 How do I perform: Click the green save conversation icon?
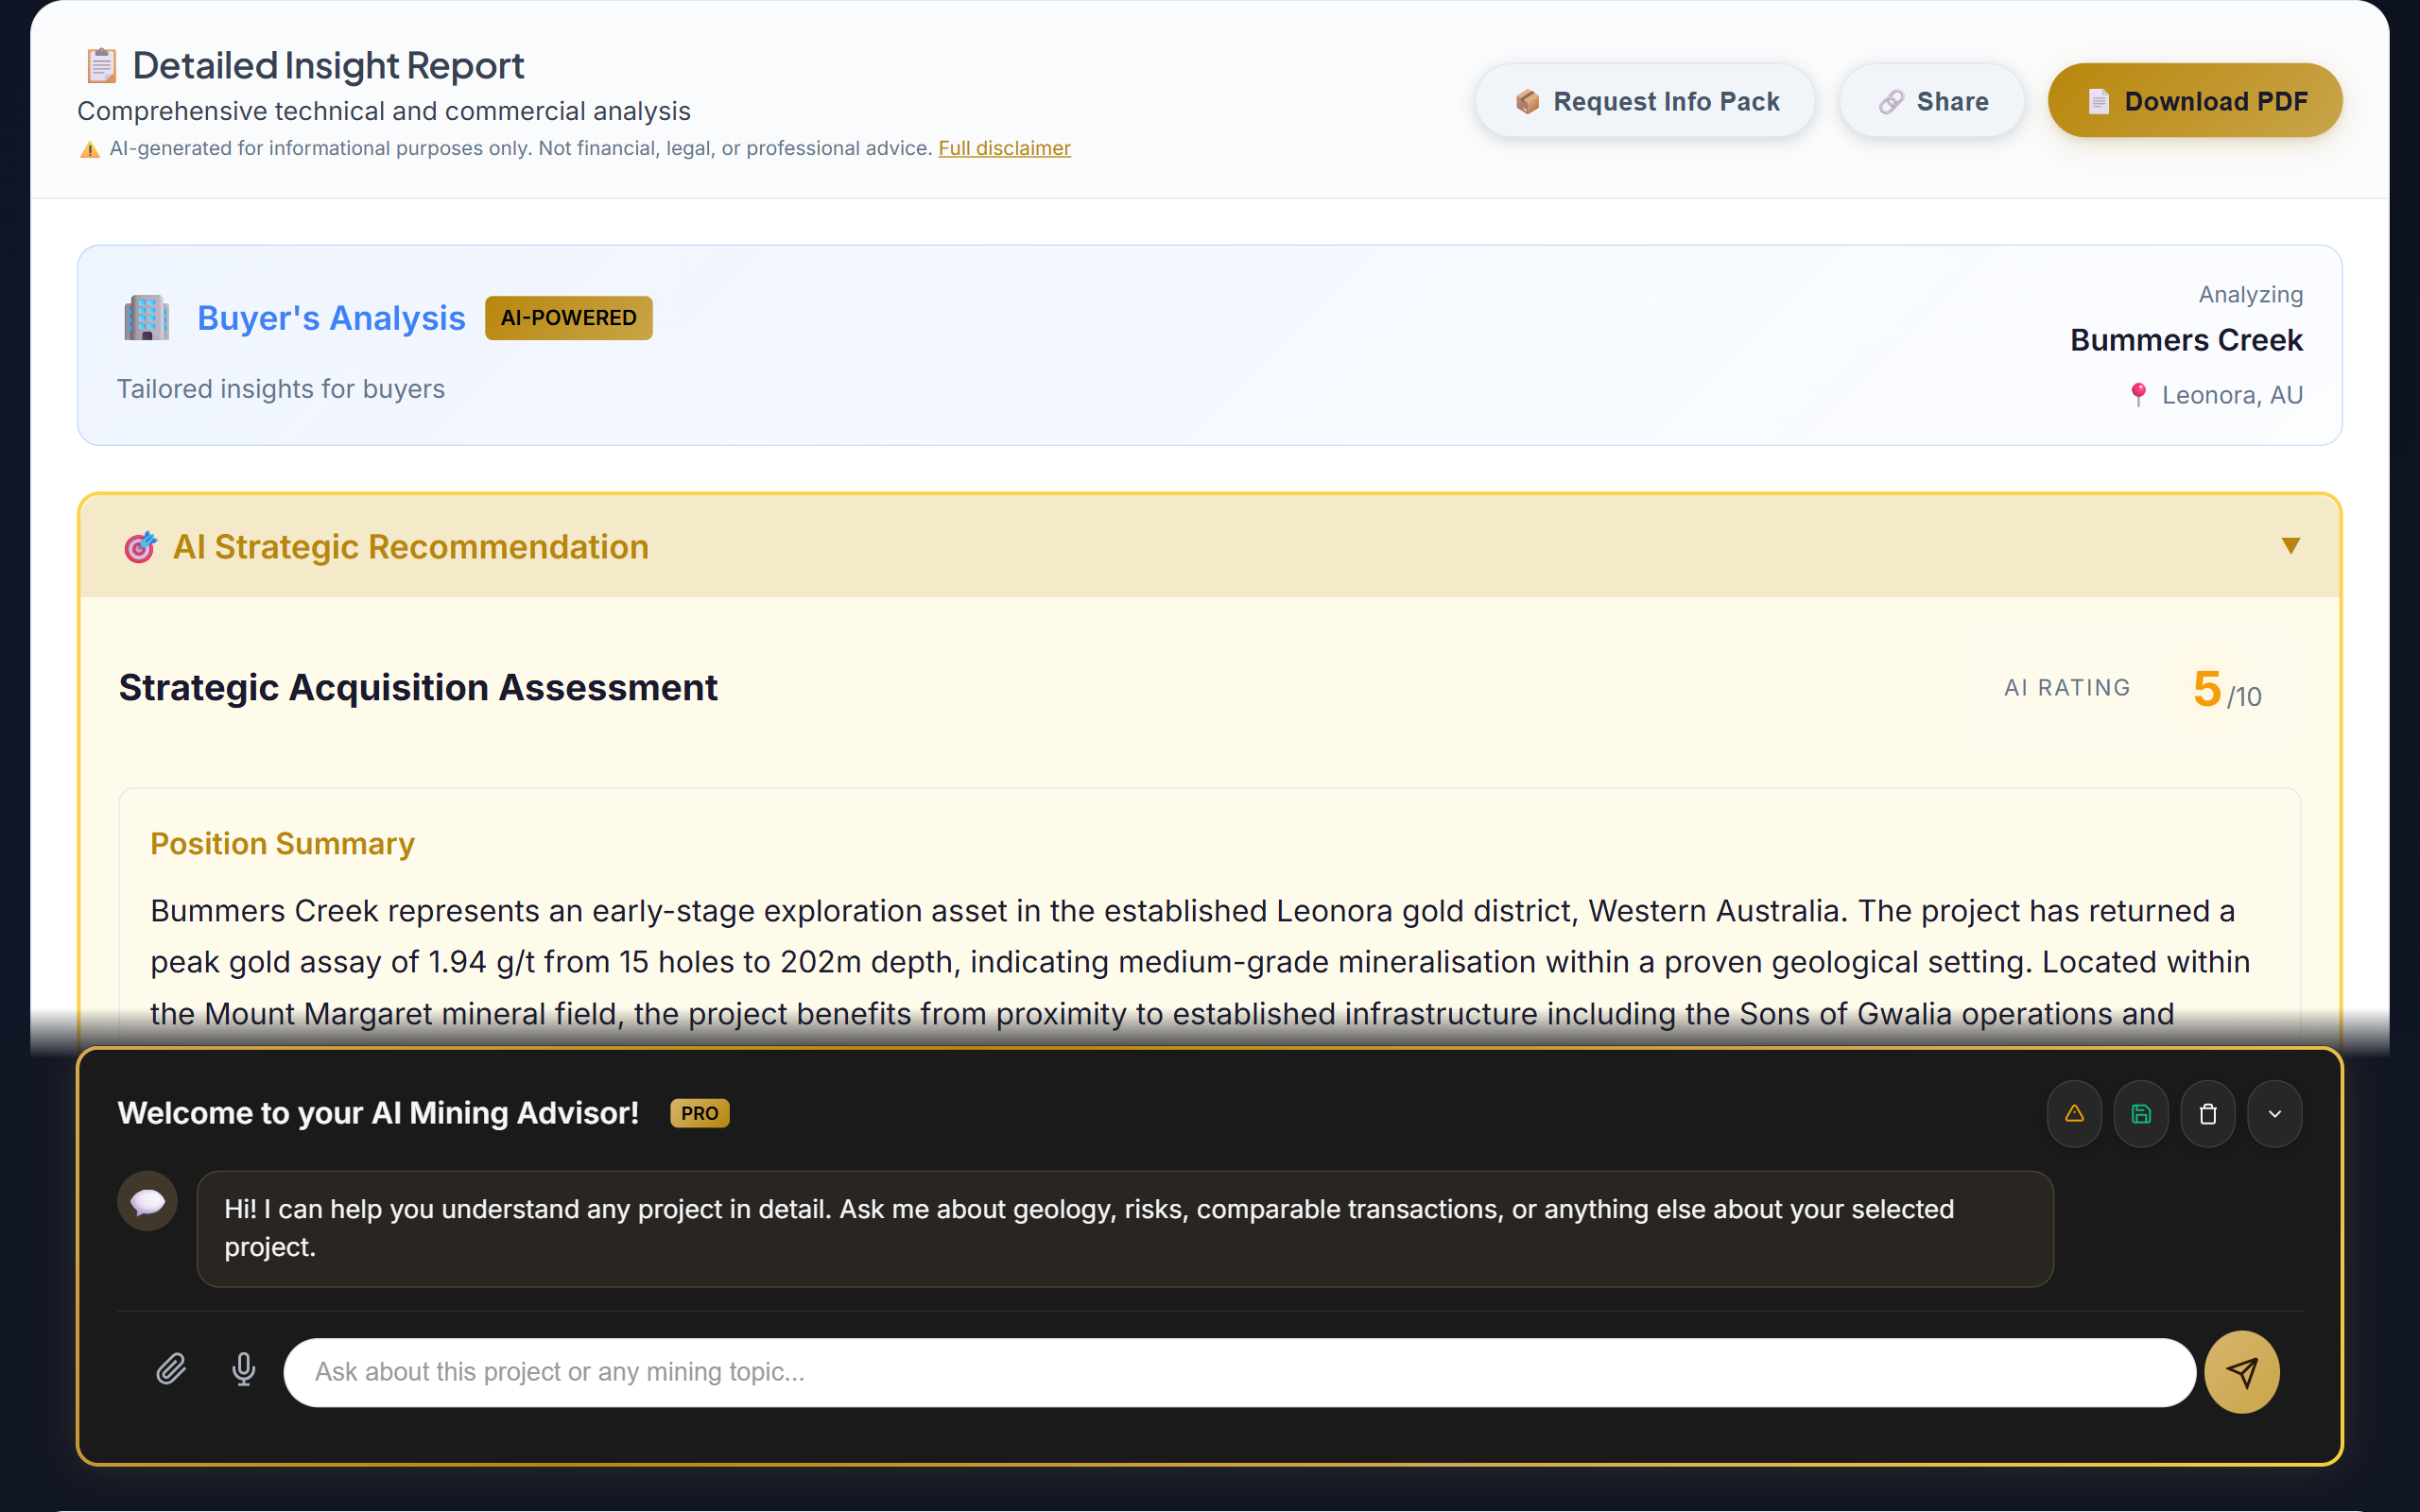2141,1113
